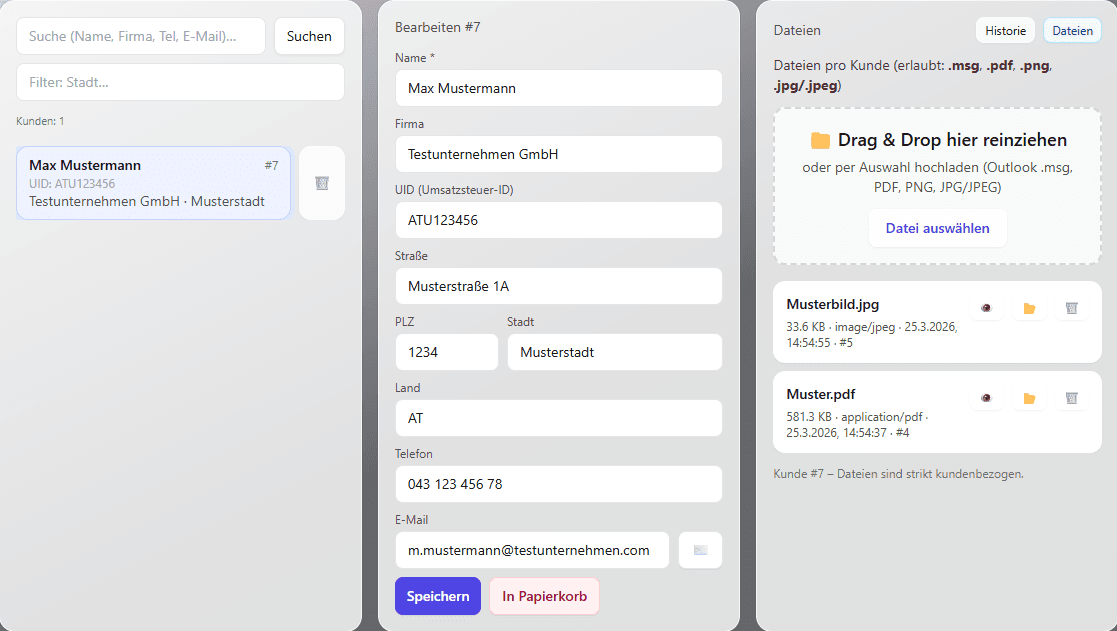Click the trash icon beside Max Mustermann customer card
Image resolution: width=1117 pixels, height=631 pixels.
coord(322,183)
